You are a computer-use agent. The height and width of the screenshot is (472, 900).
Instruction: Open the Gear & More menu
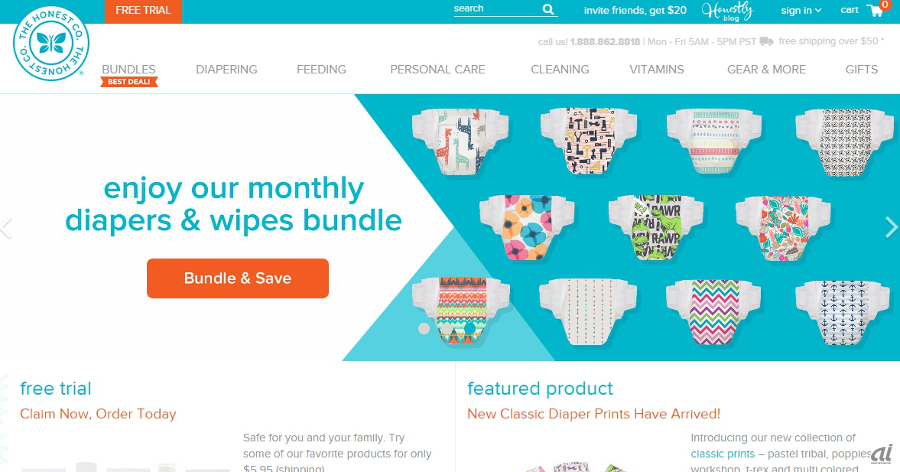pos(766,69)
